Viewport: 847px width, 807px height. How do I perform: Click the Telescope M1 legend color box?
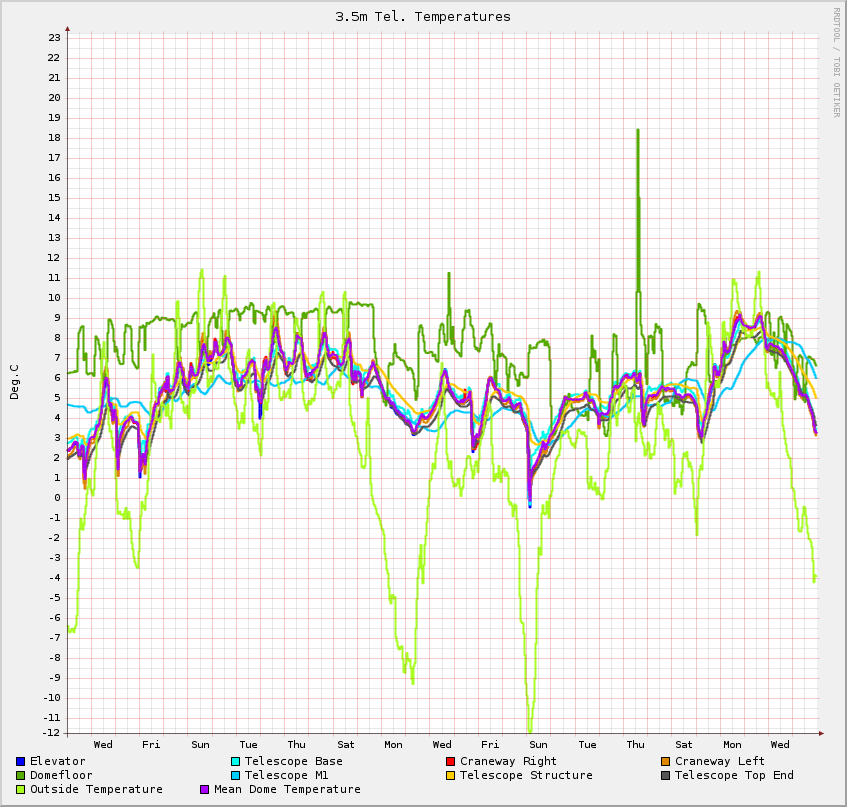[x=235, y=775]
